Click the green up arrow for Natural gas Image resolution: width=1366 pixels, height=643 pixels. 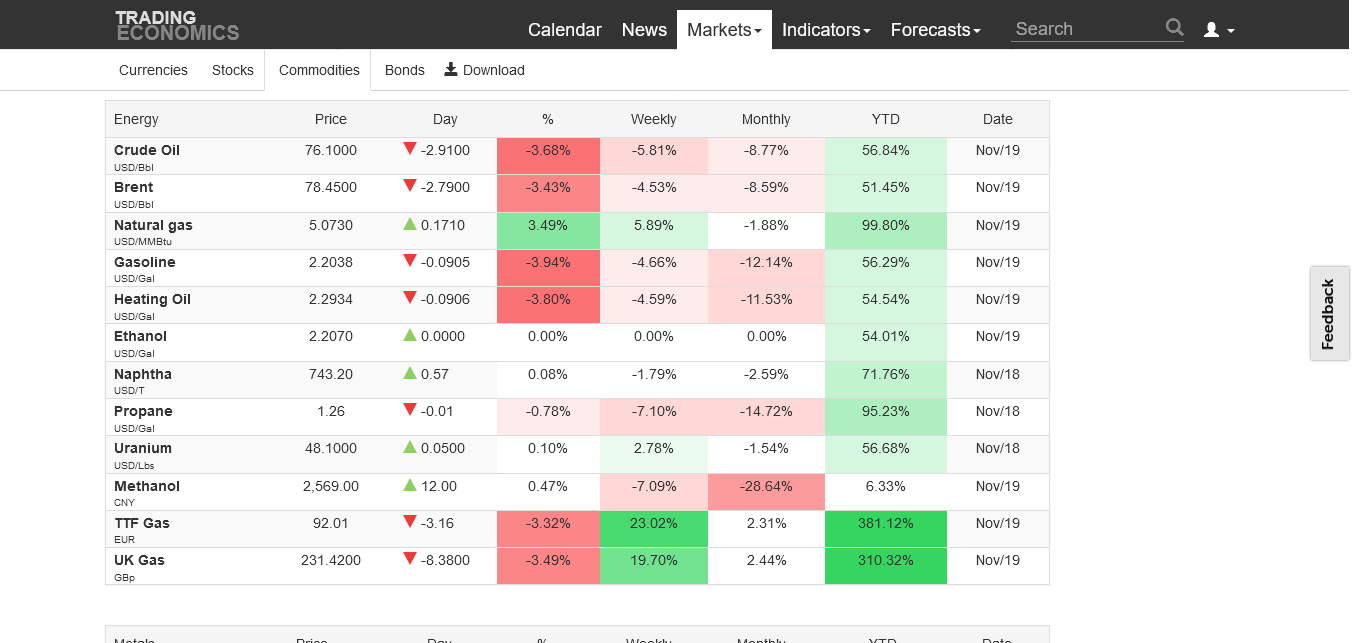(409, 224)
